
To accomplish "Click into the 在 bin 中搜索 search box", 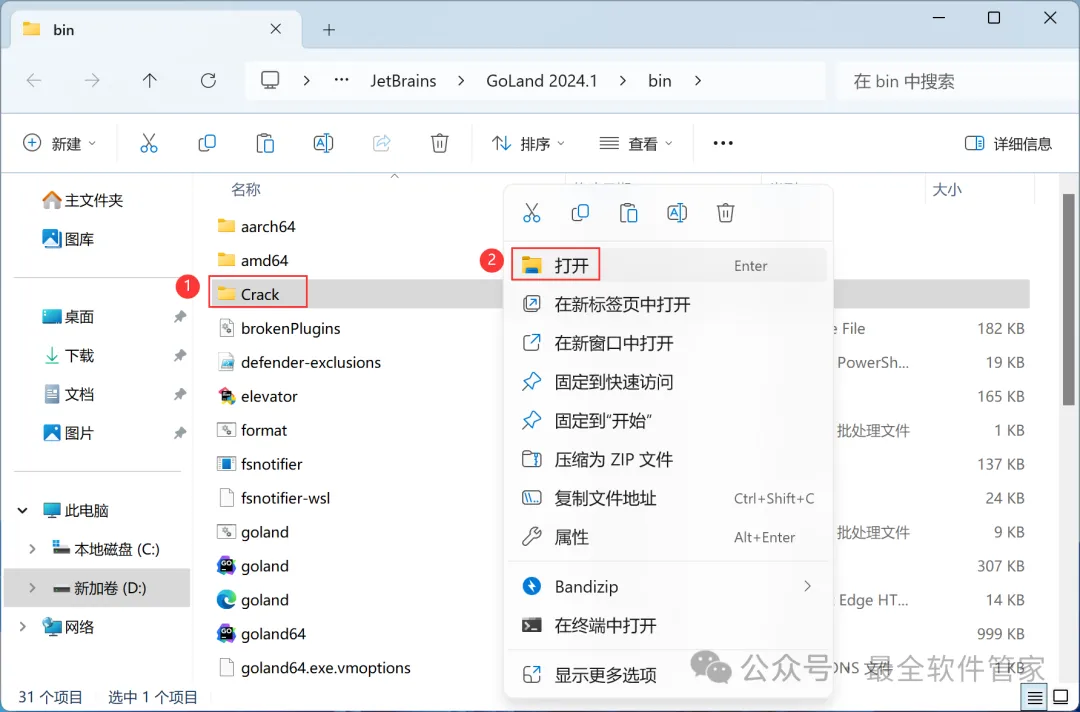I will pos(957,81).
